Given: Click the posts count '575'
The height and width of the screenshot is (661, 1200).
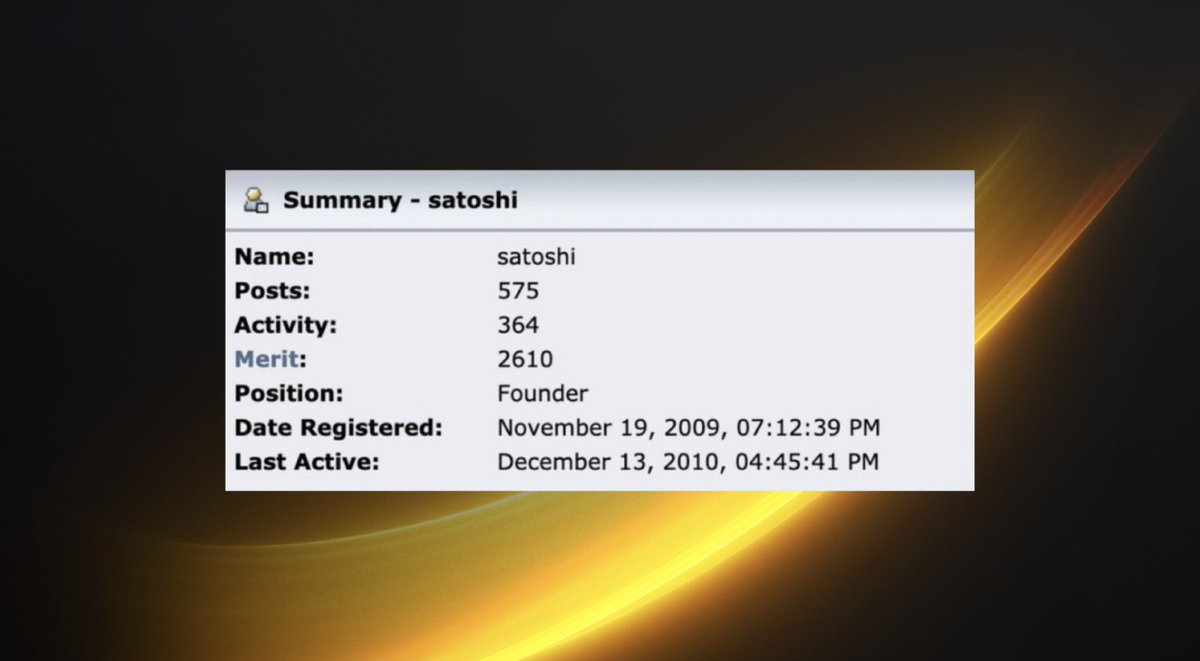Looking at the screenshot, I should (518, 291).
